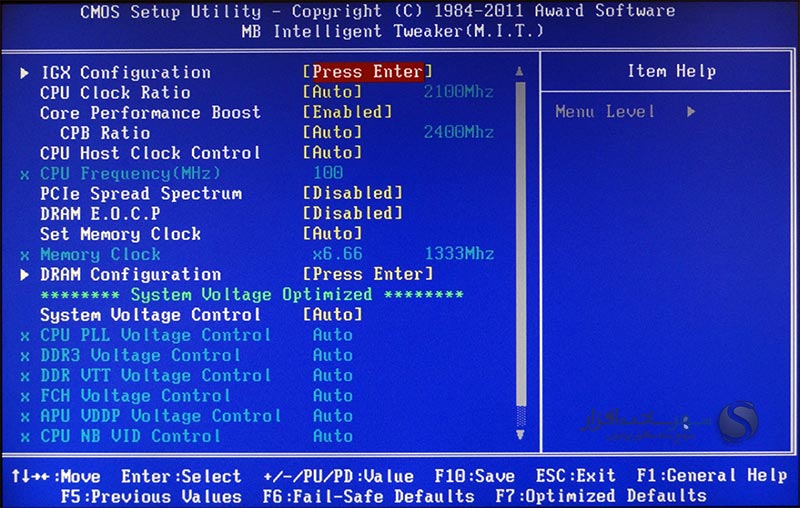Image resolution: width=800 pixels, height=508 pixels.
Task: Click the Menu Level indicator text
Action: [x=605, y=112]
